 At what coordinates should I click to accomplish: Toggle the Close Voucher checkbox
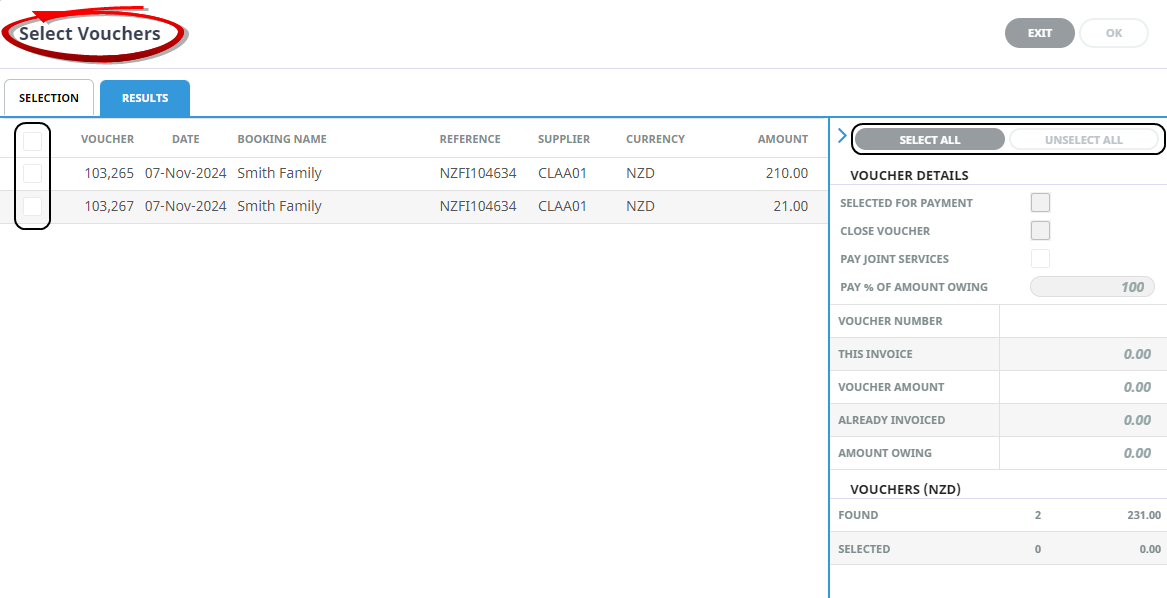1040,231
